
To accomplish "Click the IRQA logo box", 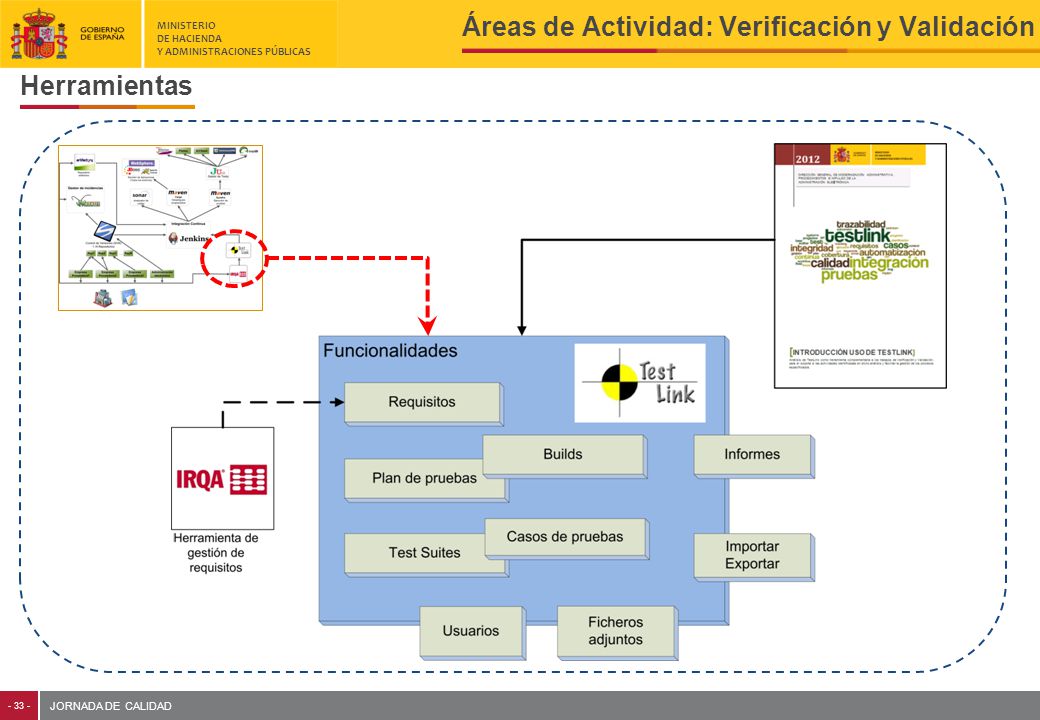I will tap(222, 478).
